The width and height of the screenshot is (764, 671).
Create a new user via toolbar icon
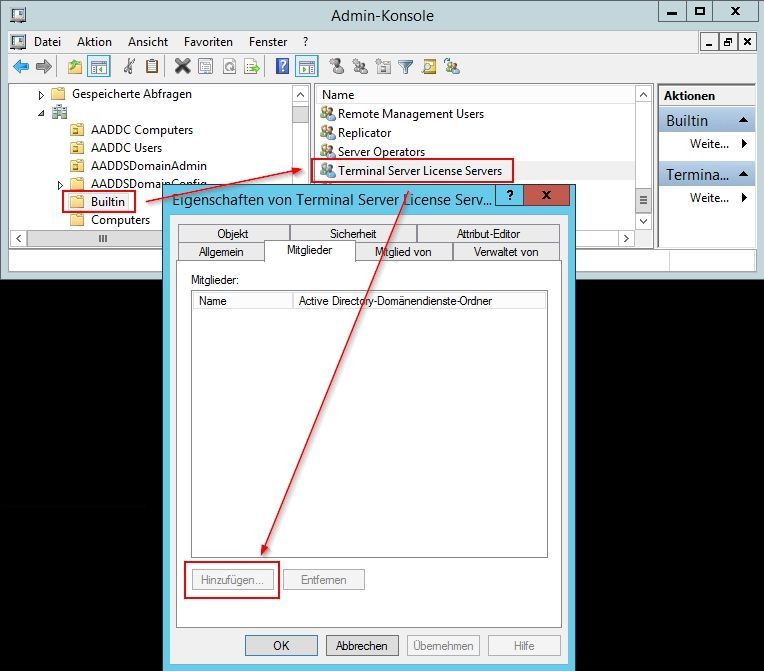(x=336, y=66)
